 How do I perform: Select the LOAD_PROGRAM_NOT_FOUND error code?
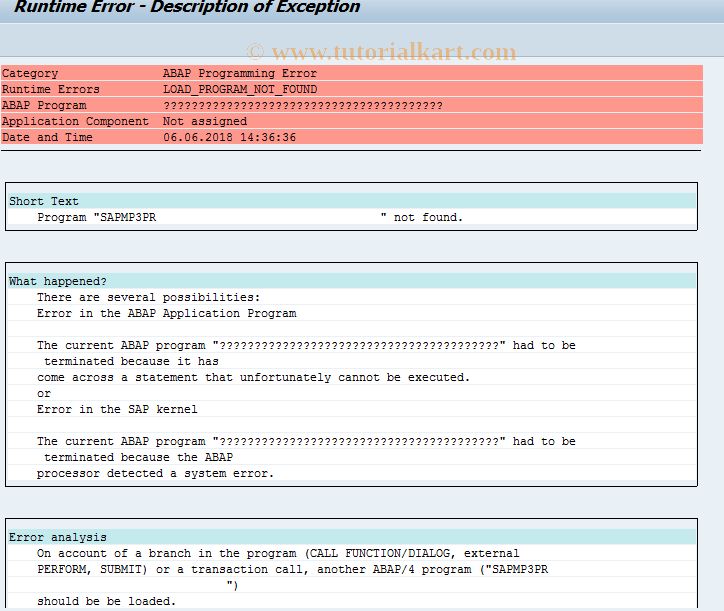[x=240, y=89]
